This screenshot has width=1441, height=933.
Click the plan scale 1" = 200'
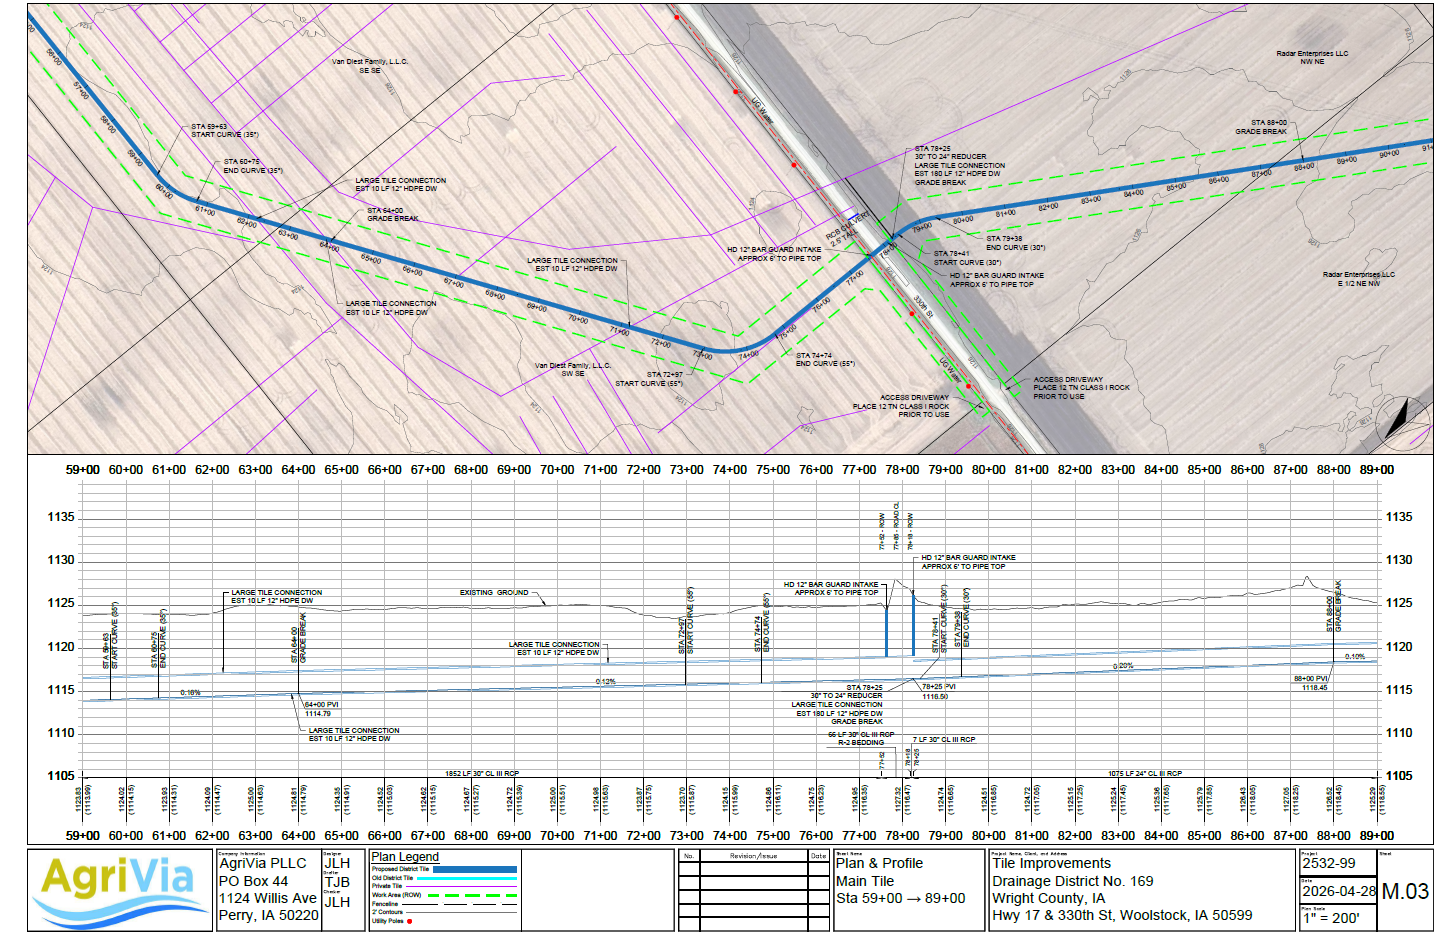pos(1330,918)
